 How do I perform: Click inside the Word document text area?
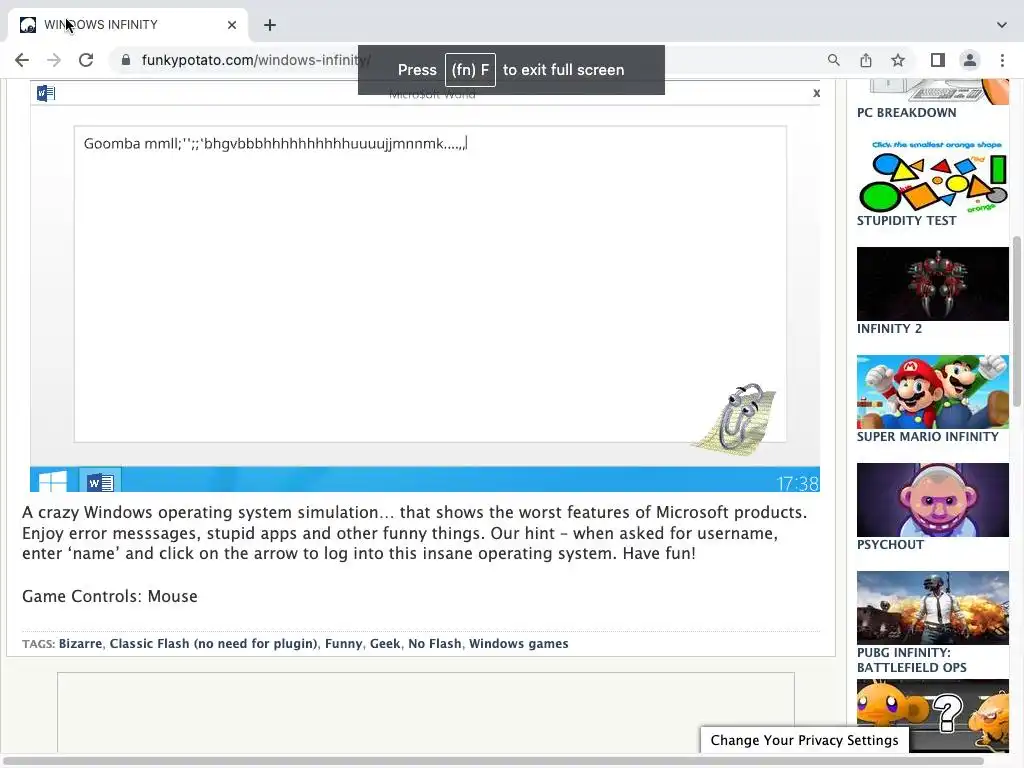pos(430,284)
